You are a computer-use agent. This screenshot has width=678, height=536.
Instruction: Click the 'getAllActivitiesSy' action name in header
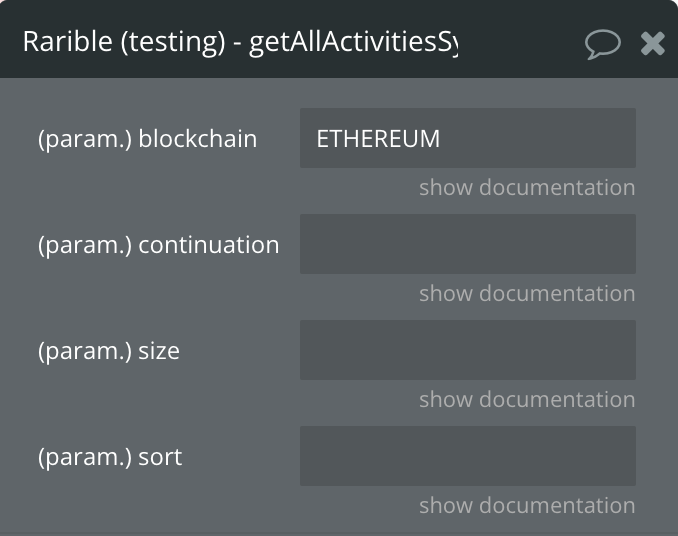click(x=353, y=42)
